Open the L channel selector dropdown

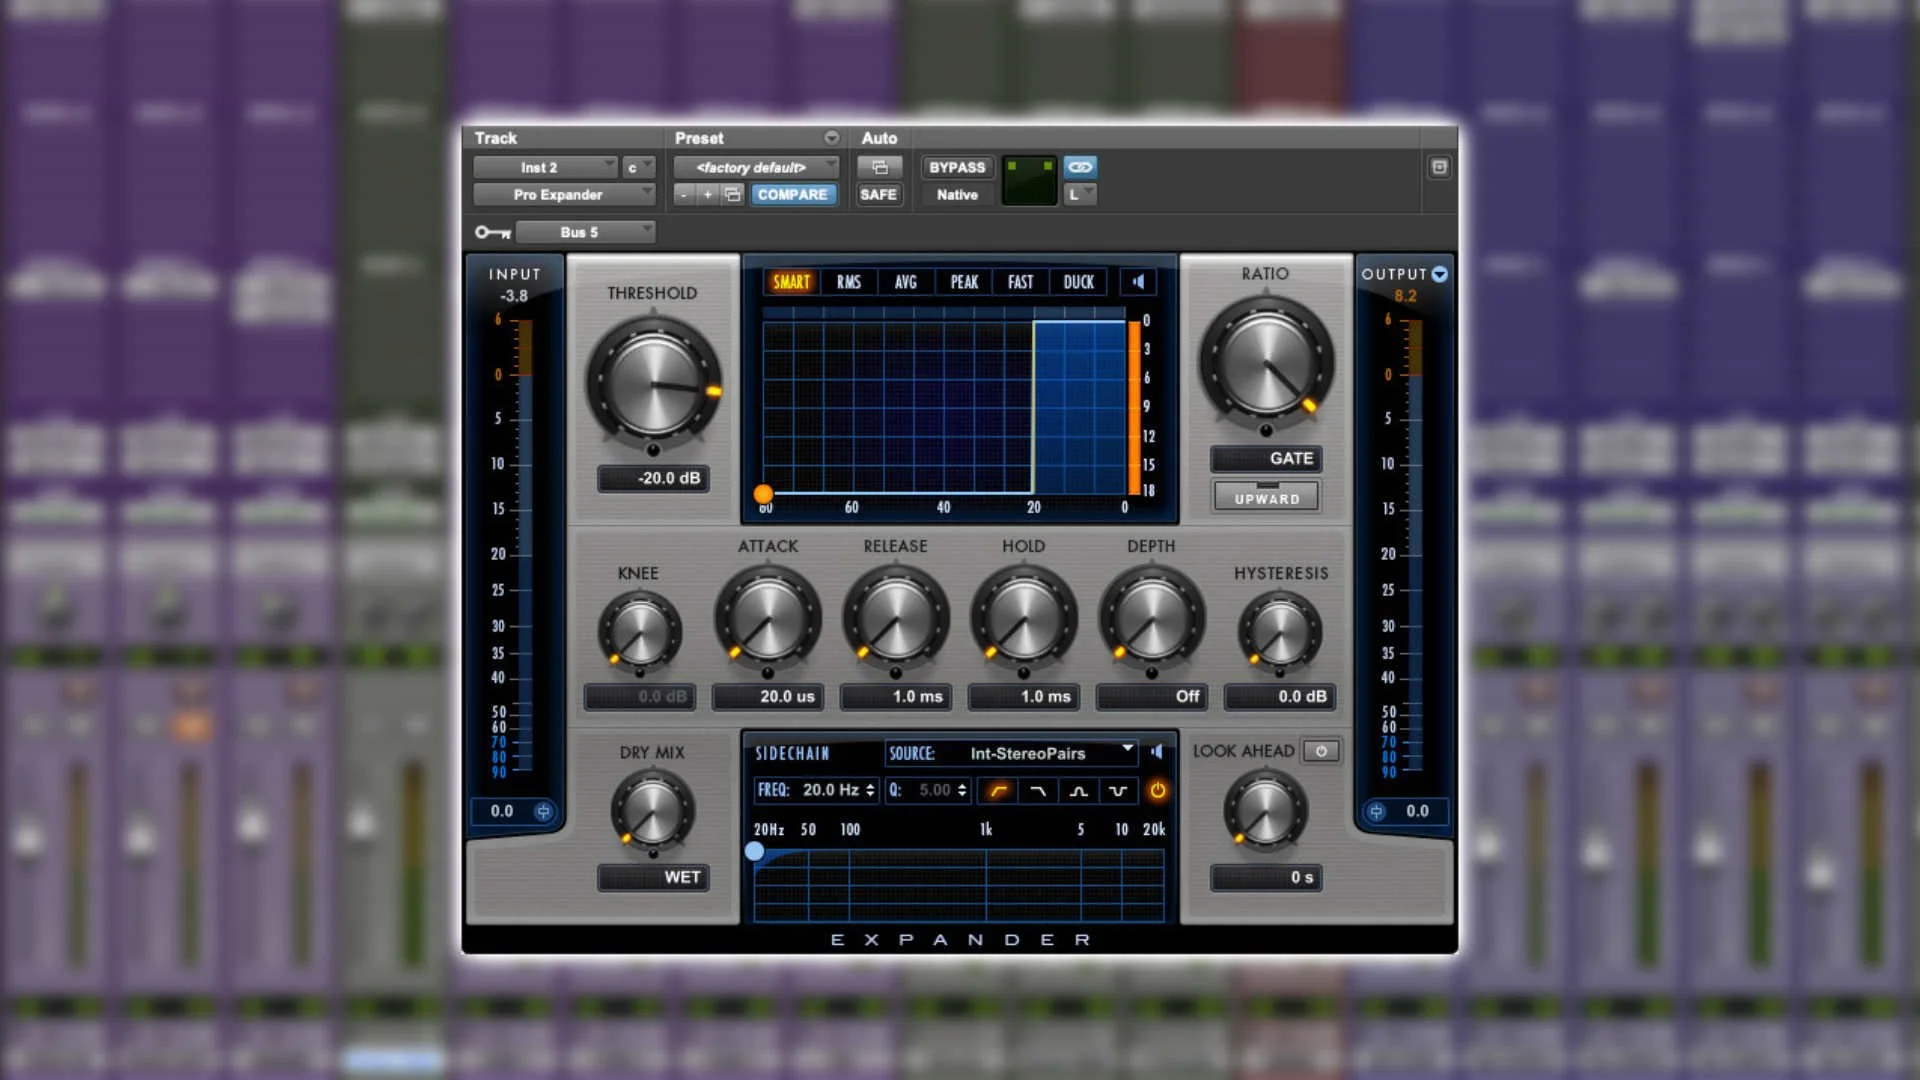coord(1080,193)
